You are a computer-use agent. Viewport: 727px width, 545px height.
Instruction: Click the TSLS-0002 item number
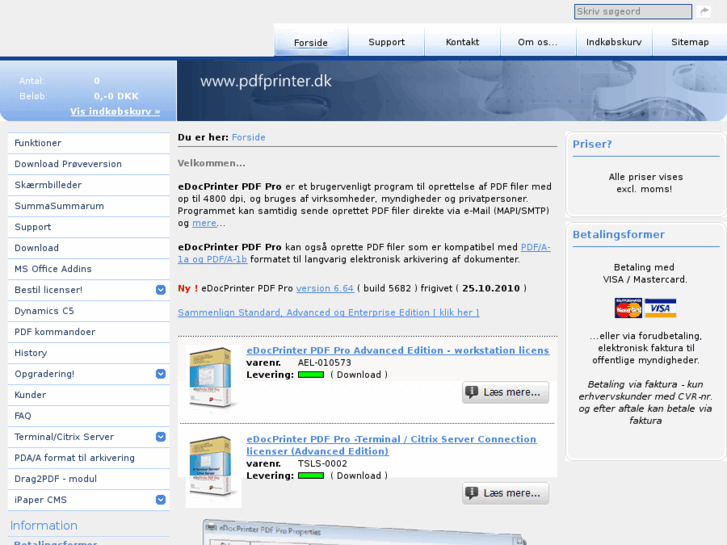point(322,463)
